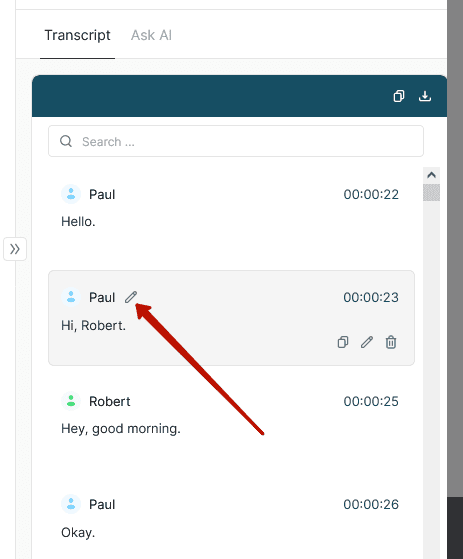Jump to timestamp 00:00:22
This screenshot has height=559, width=463.
tap(371, 194)
